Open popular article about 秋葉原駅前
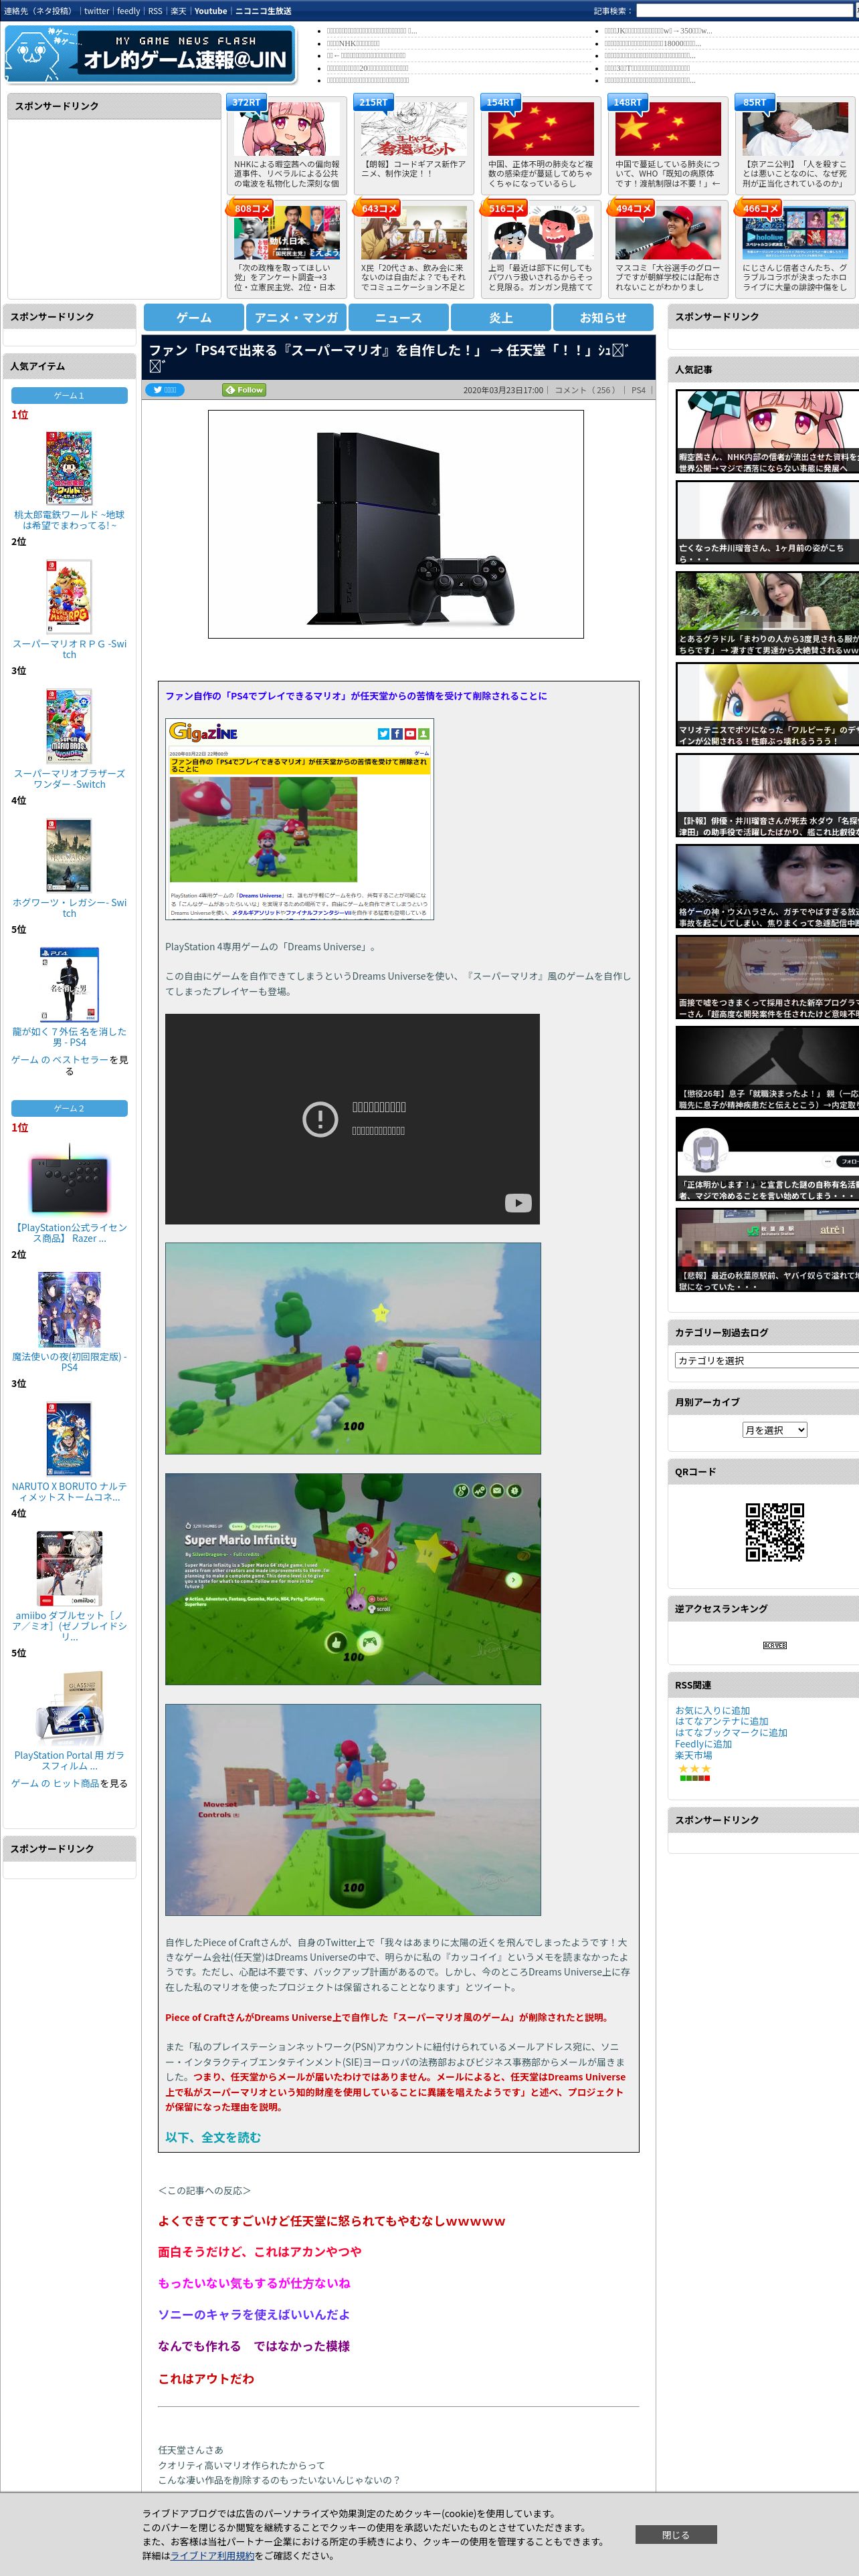The height and width of the screenshot is (2576, 859). point(767,1250)
